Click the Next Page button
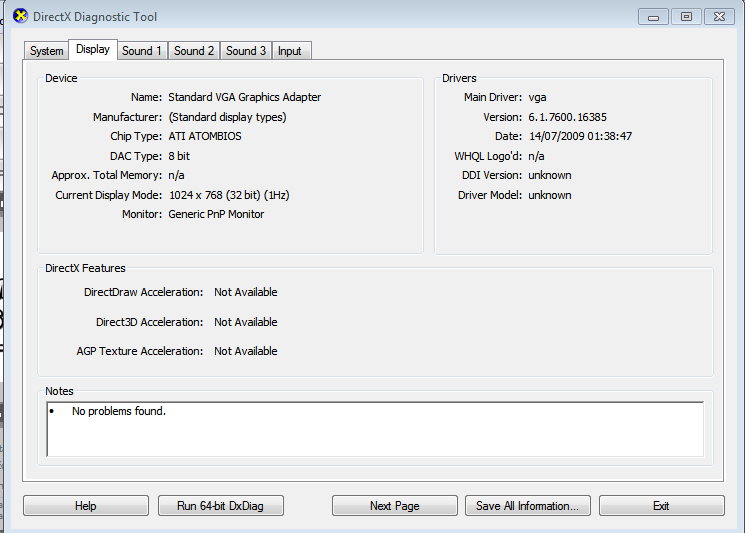This screenshot has width=745, height=533. click(395, 506)
